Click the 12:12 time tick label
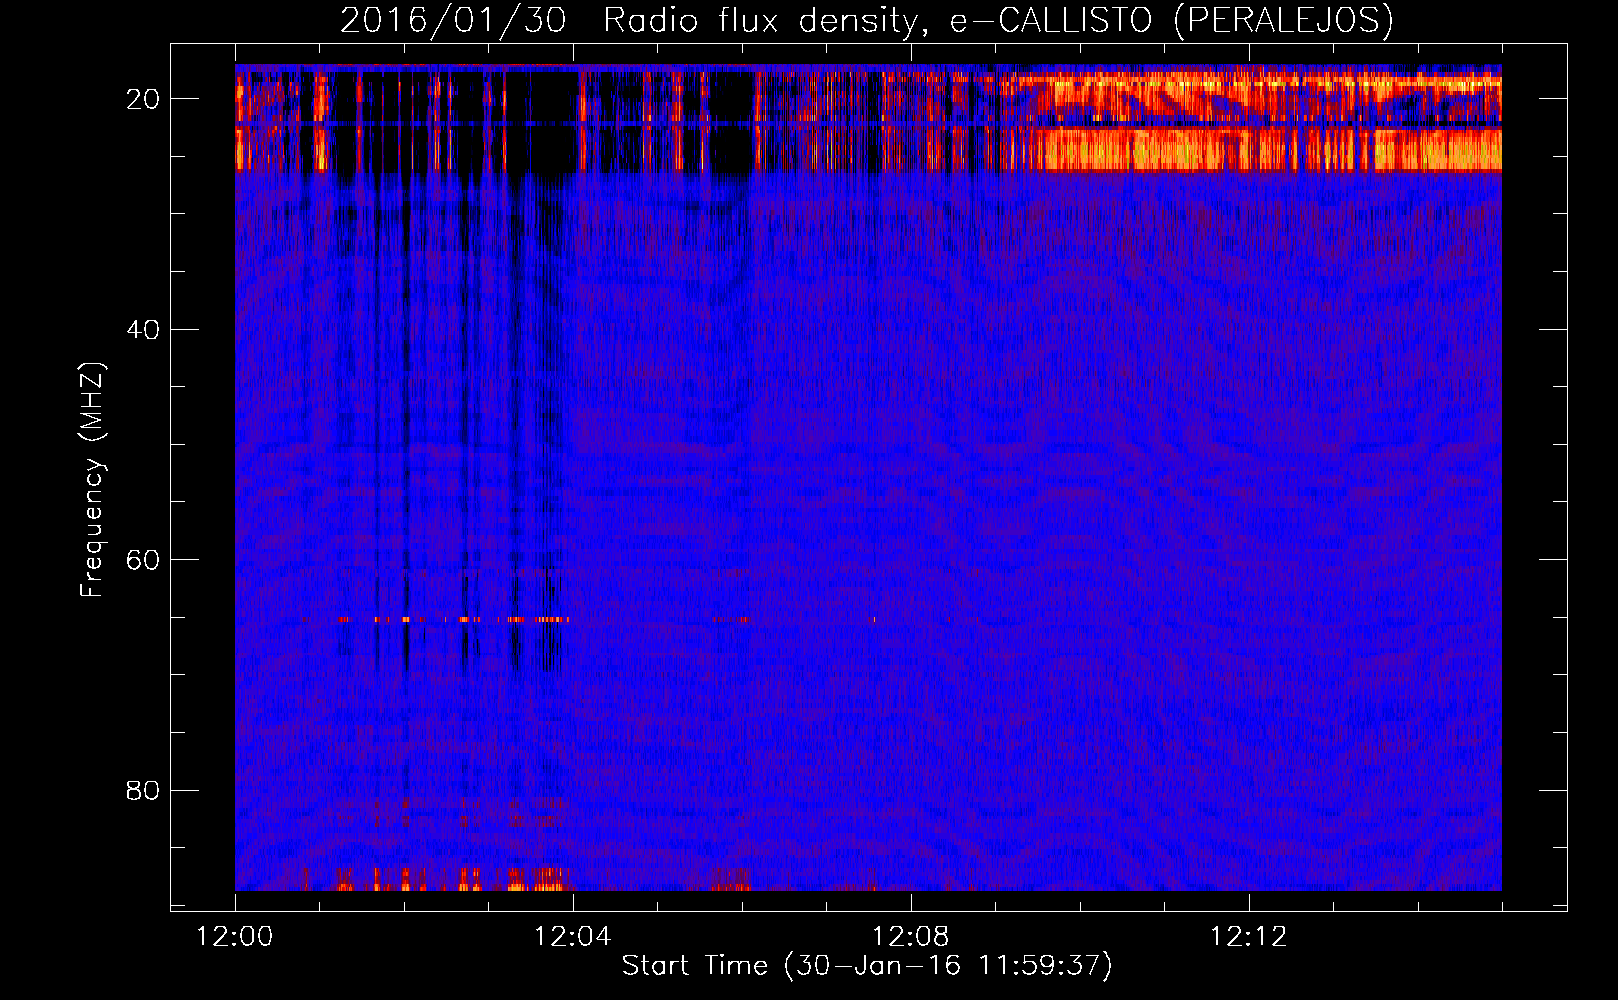This screenshot has width=1618, height=1000. [1249, 937]
